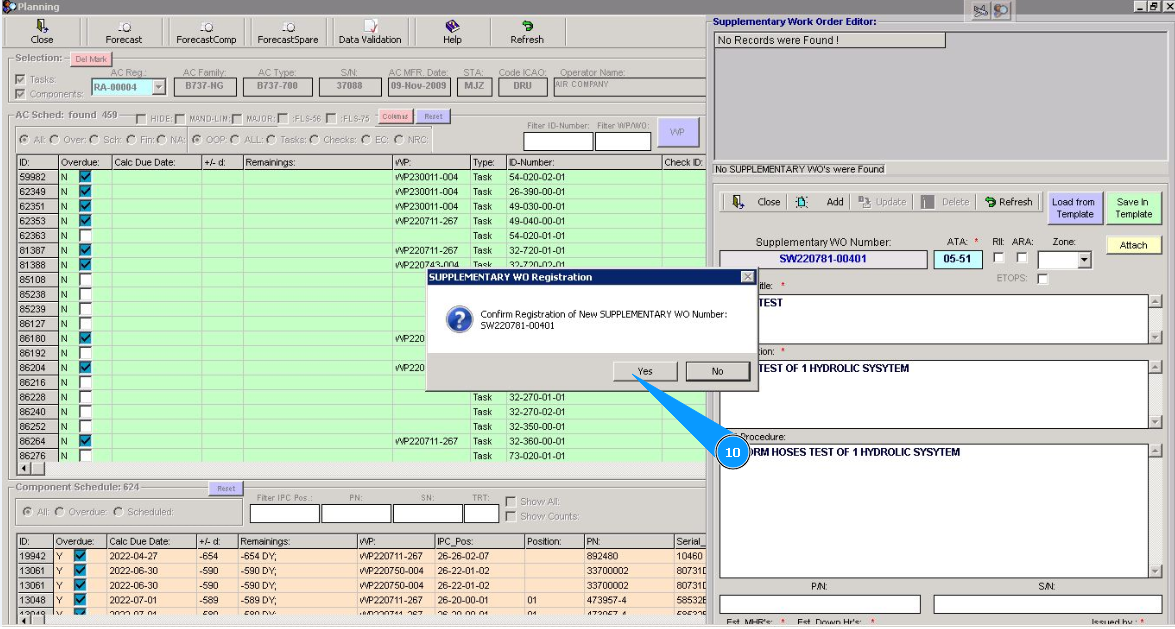The image size is (1175, 629).
Task: Check the ARA checkbox
Action: point(1021,257)
